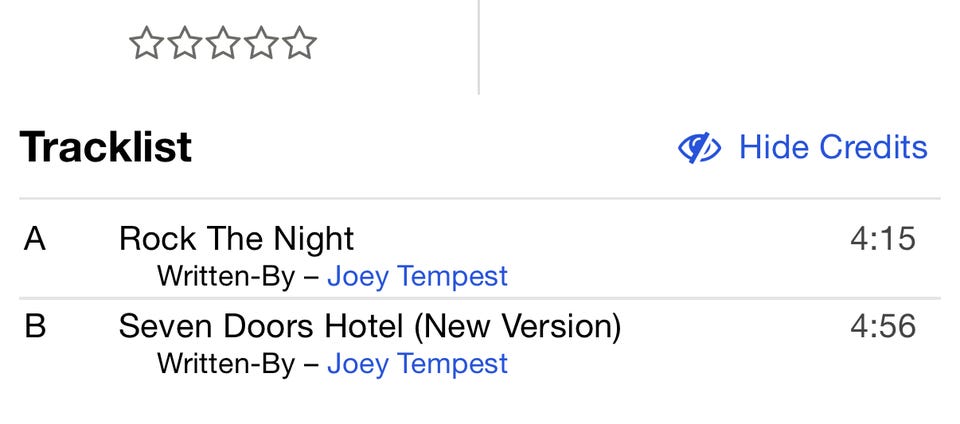Select the fourth rating star
The height and width of the screenshot is (424, 960).
click(260, 43)
